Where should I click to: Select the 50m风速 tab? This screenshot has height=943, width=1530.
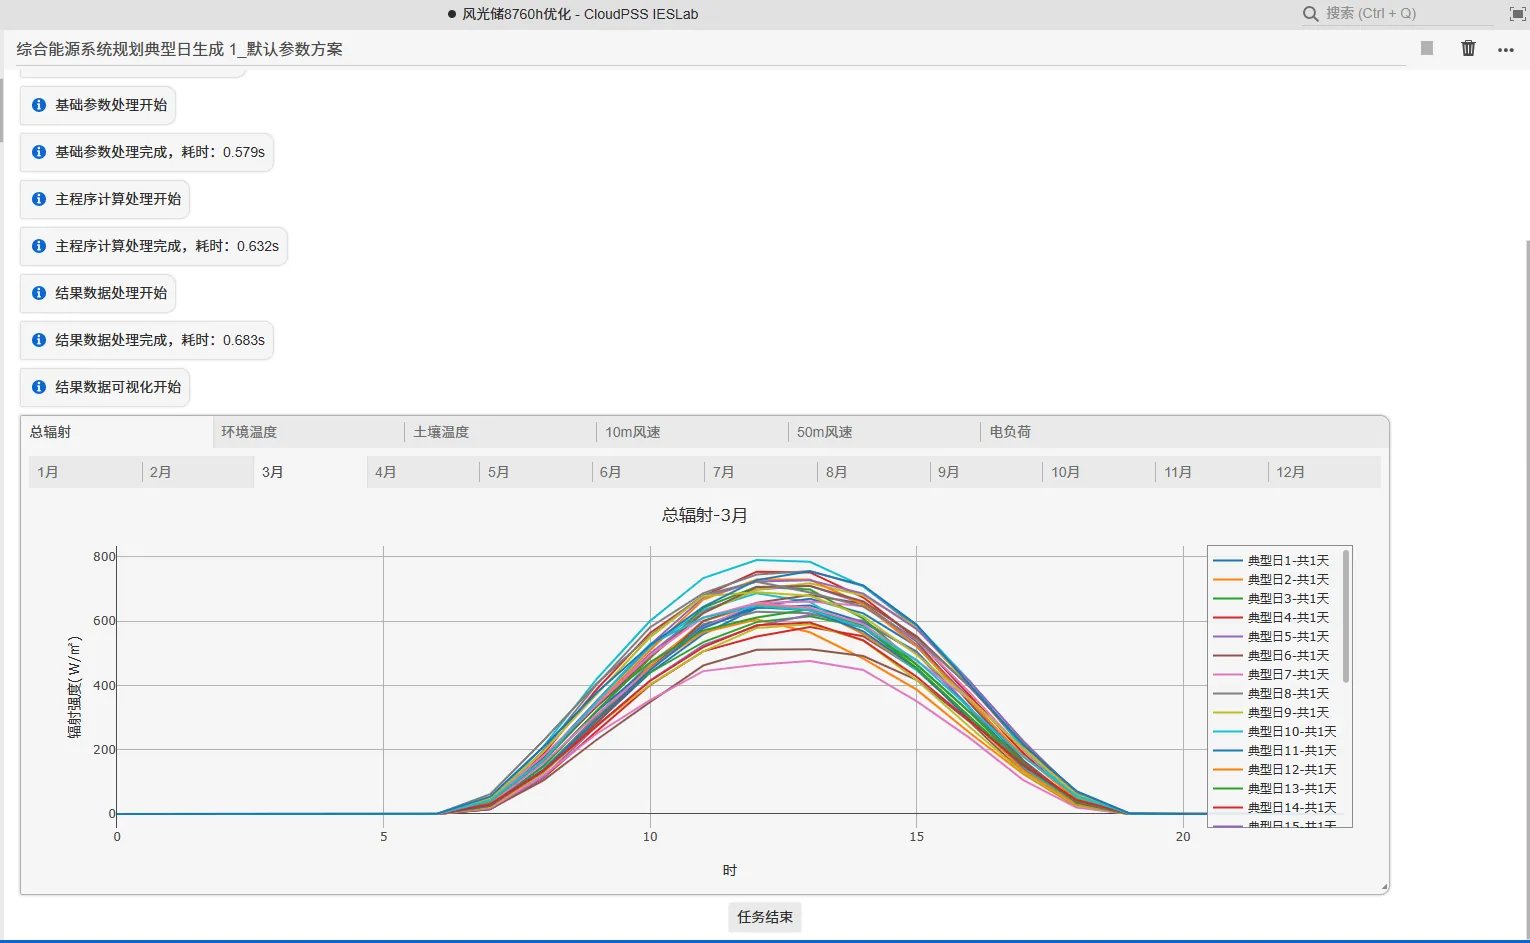885,432
